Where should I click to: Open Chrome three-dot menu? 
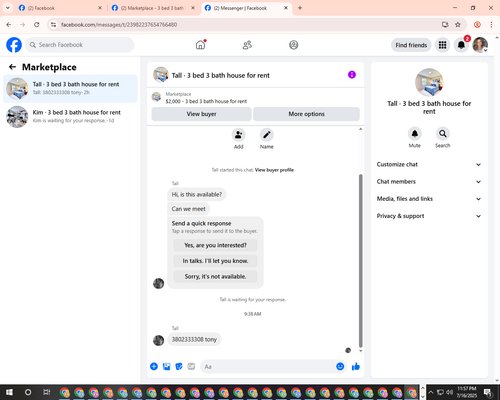pos(491,25)
